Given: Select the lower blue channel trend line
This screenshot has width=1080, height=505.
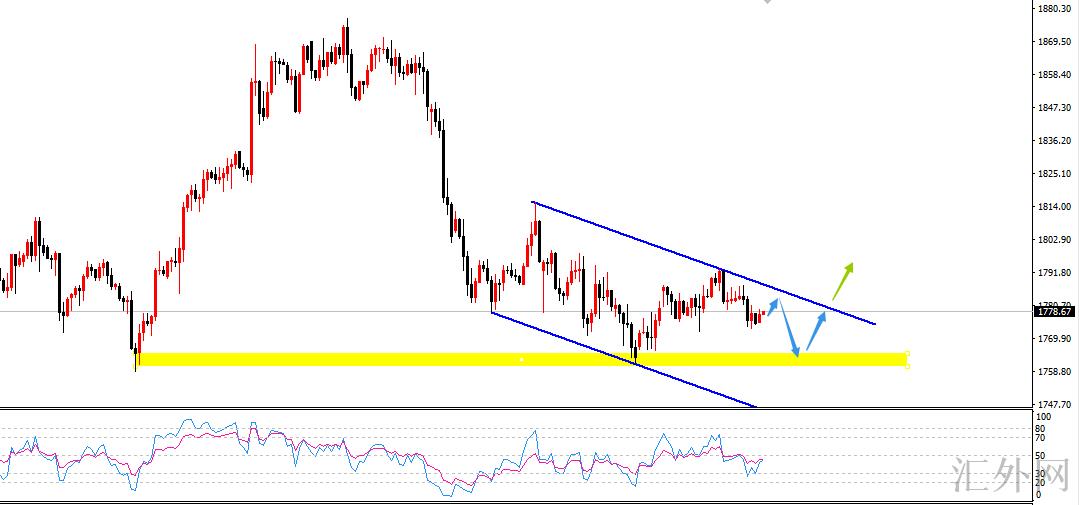Looking at the screenshot, I should [x=624, y=360].
